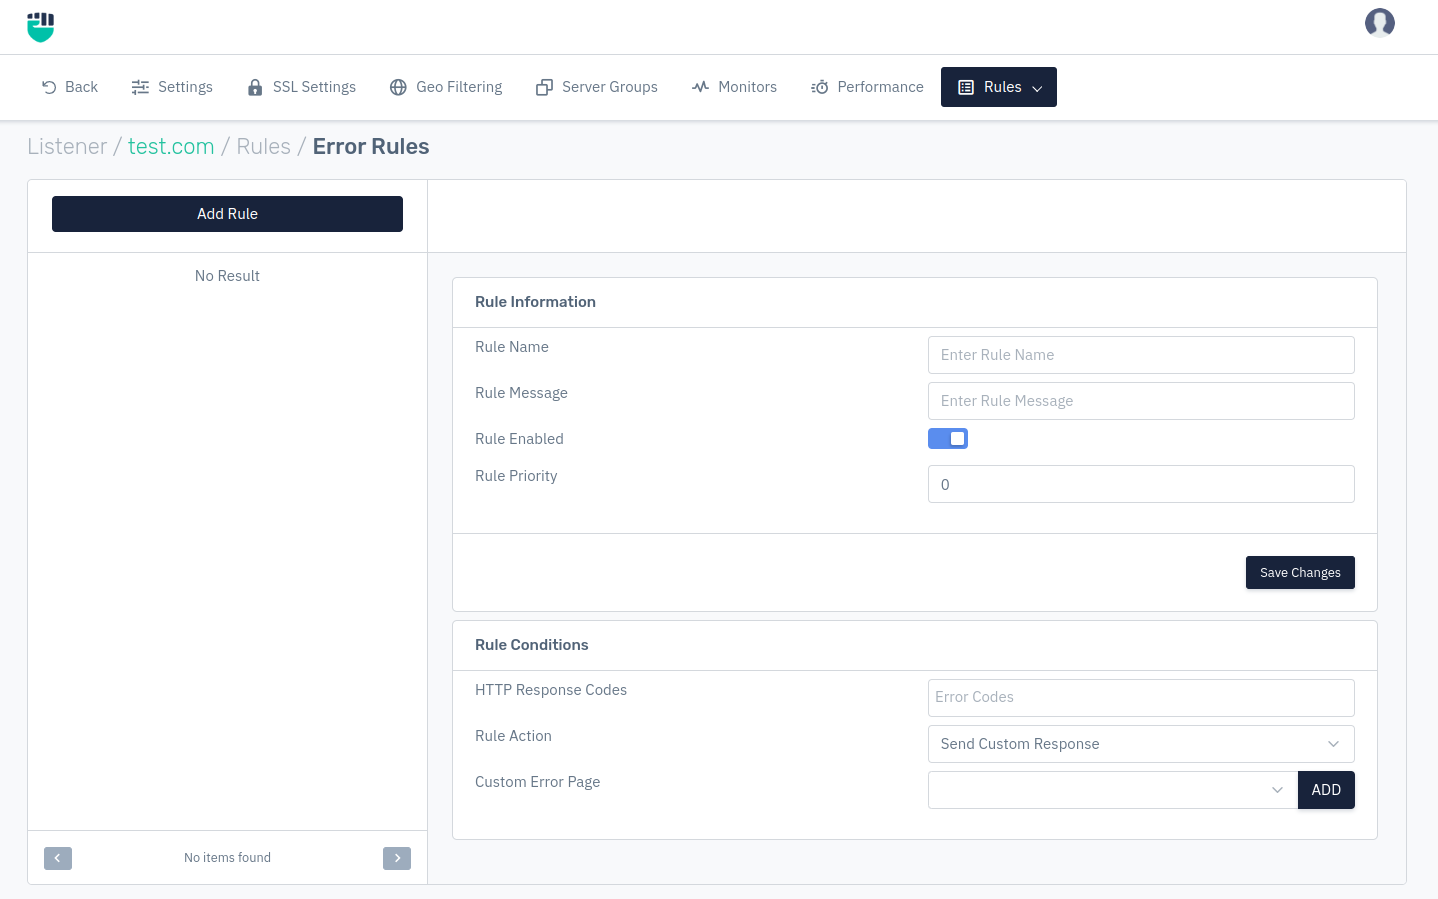Viewport: 1438px width, 899px height.
Task: Open the Settings tab
Action: click(x=172, y=87)
